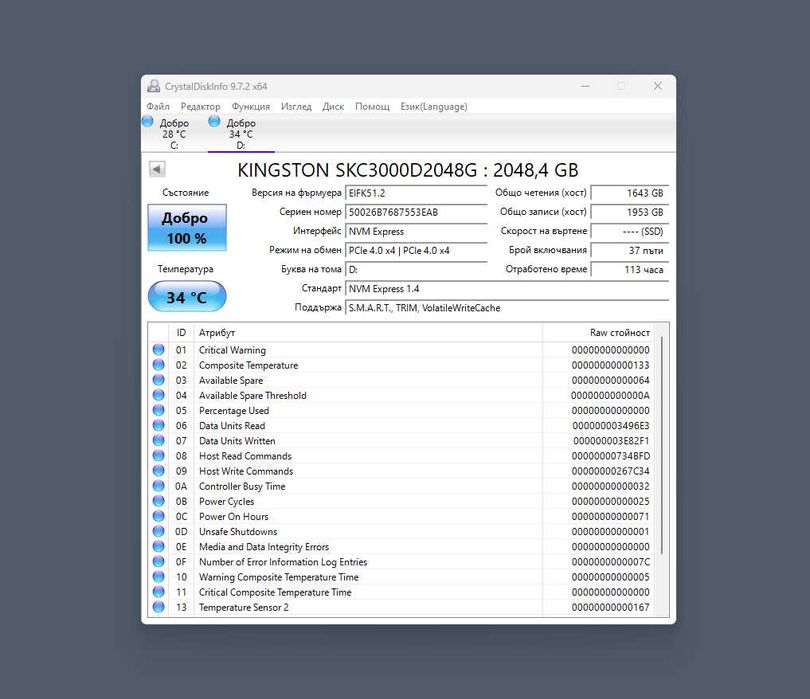
Task: Click status orb for Host Write Commands
Action: pyautogui.click(x=159, y=471)
